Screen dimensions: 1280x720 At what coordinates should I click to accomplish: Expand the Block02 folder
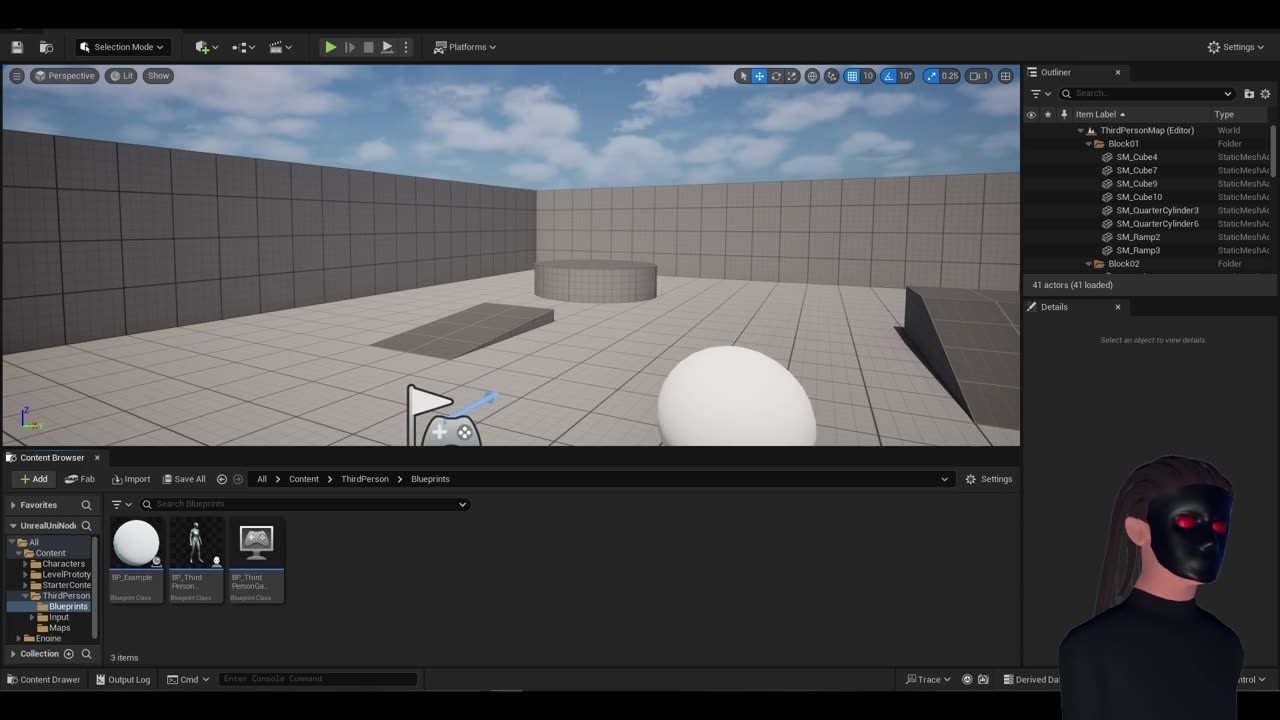tap(1088, 264)
